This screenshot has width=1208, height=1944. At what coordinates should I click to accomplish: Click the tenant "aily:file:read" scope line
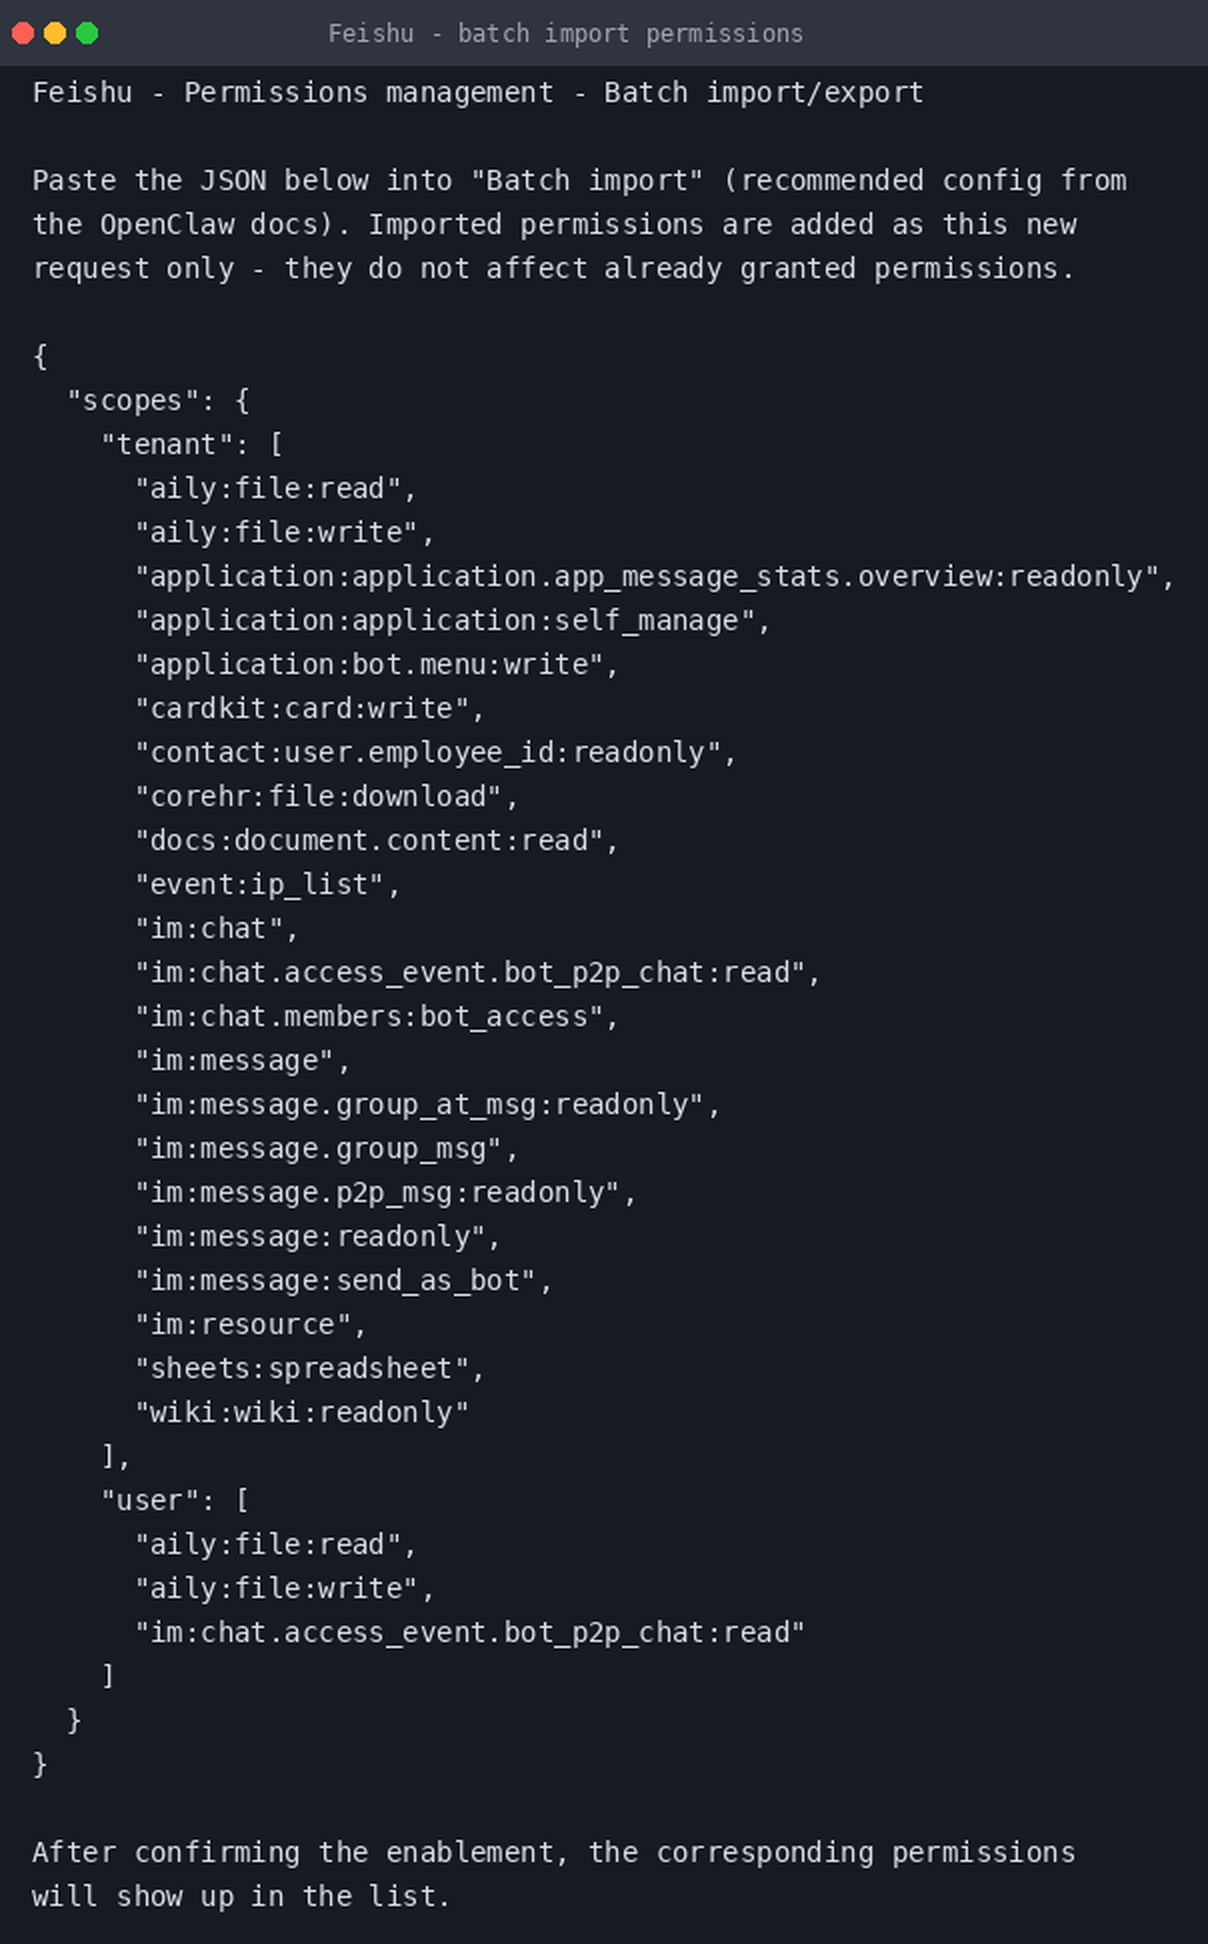[275, 489]
